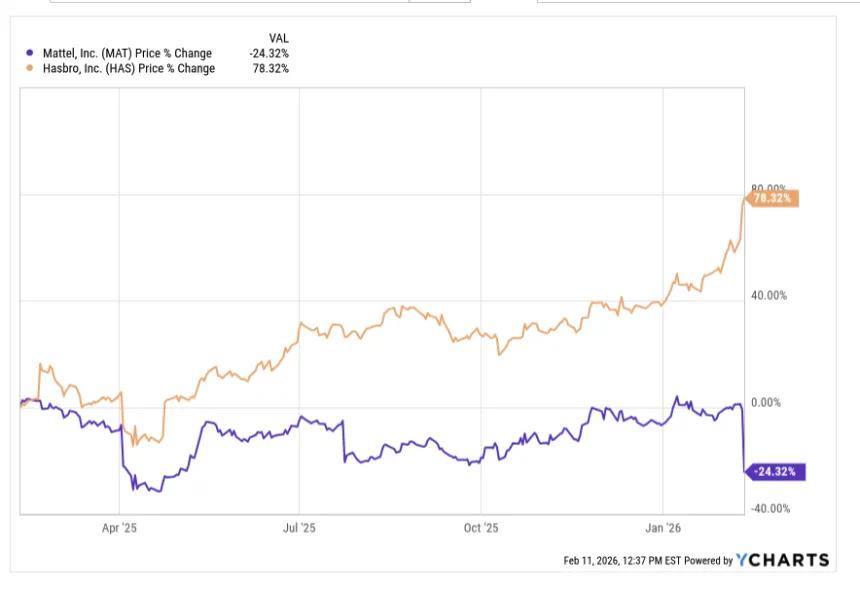This screenshot has width=860, height=590.
Task: Select Mattel, Inc. (MAT) Price % Change label
Action: [127, 53]
